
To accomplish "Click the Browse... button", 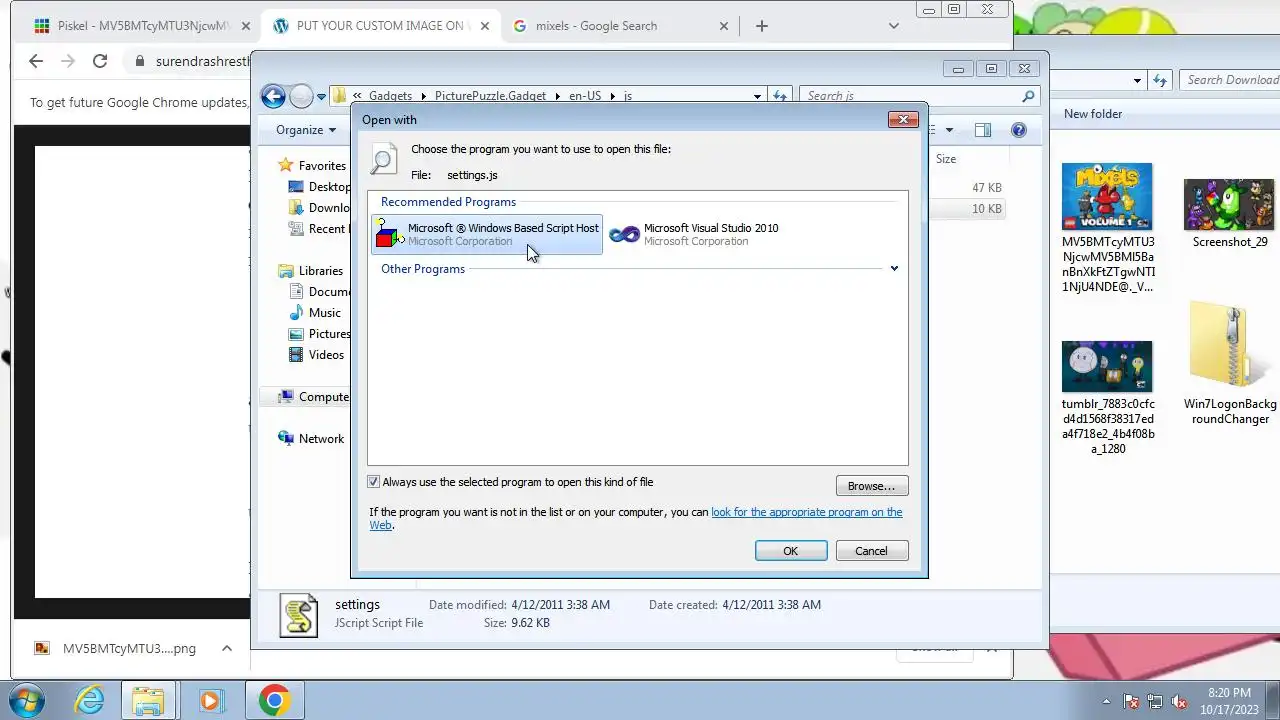I will click(x=871, y=486).
